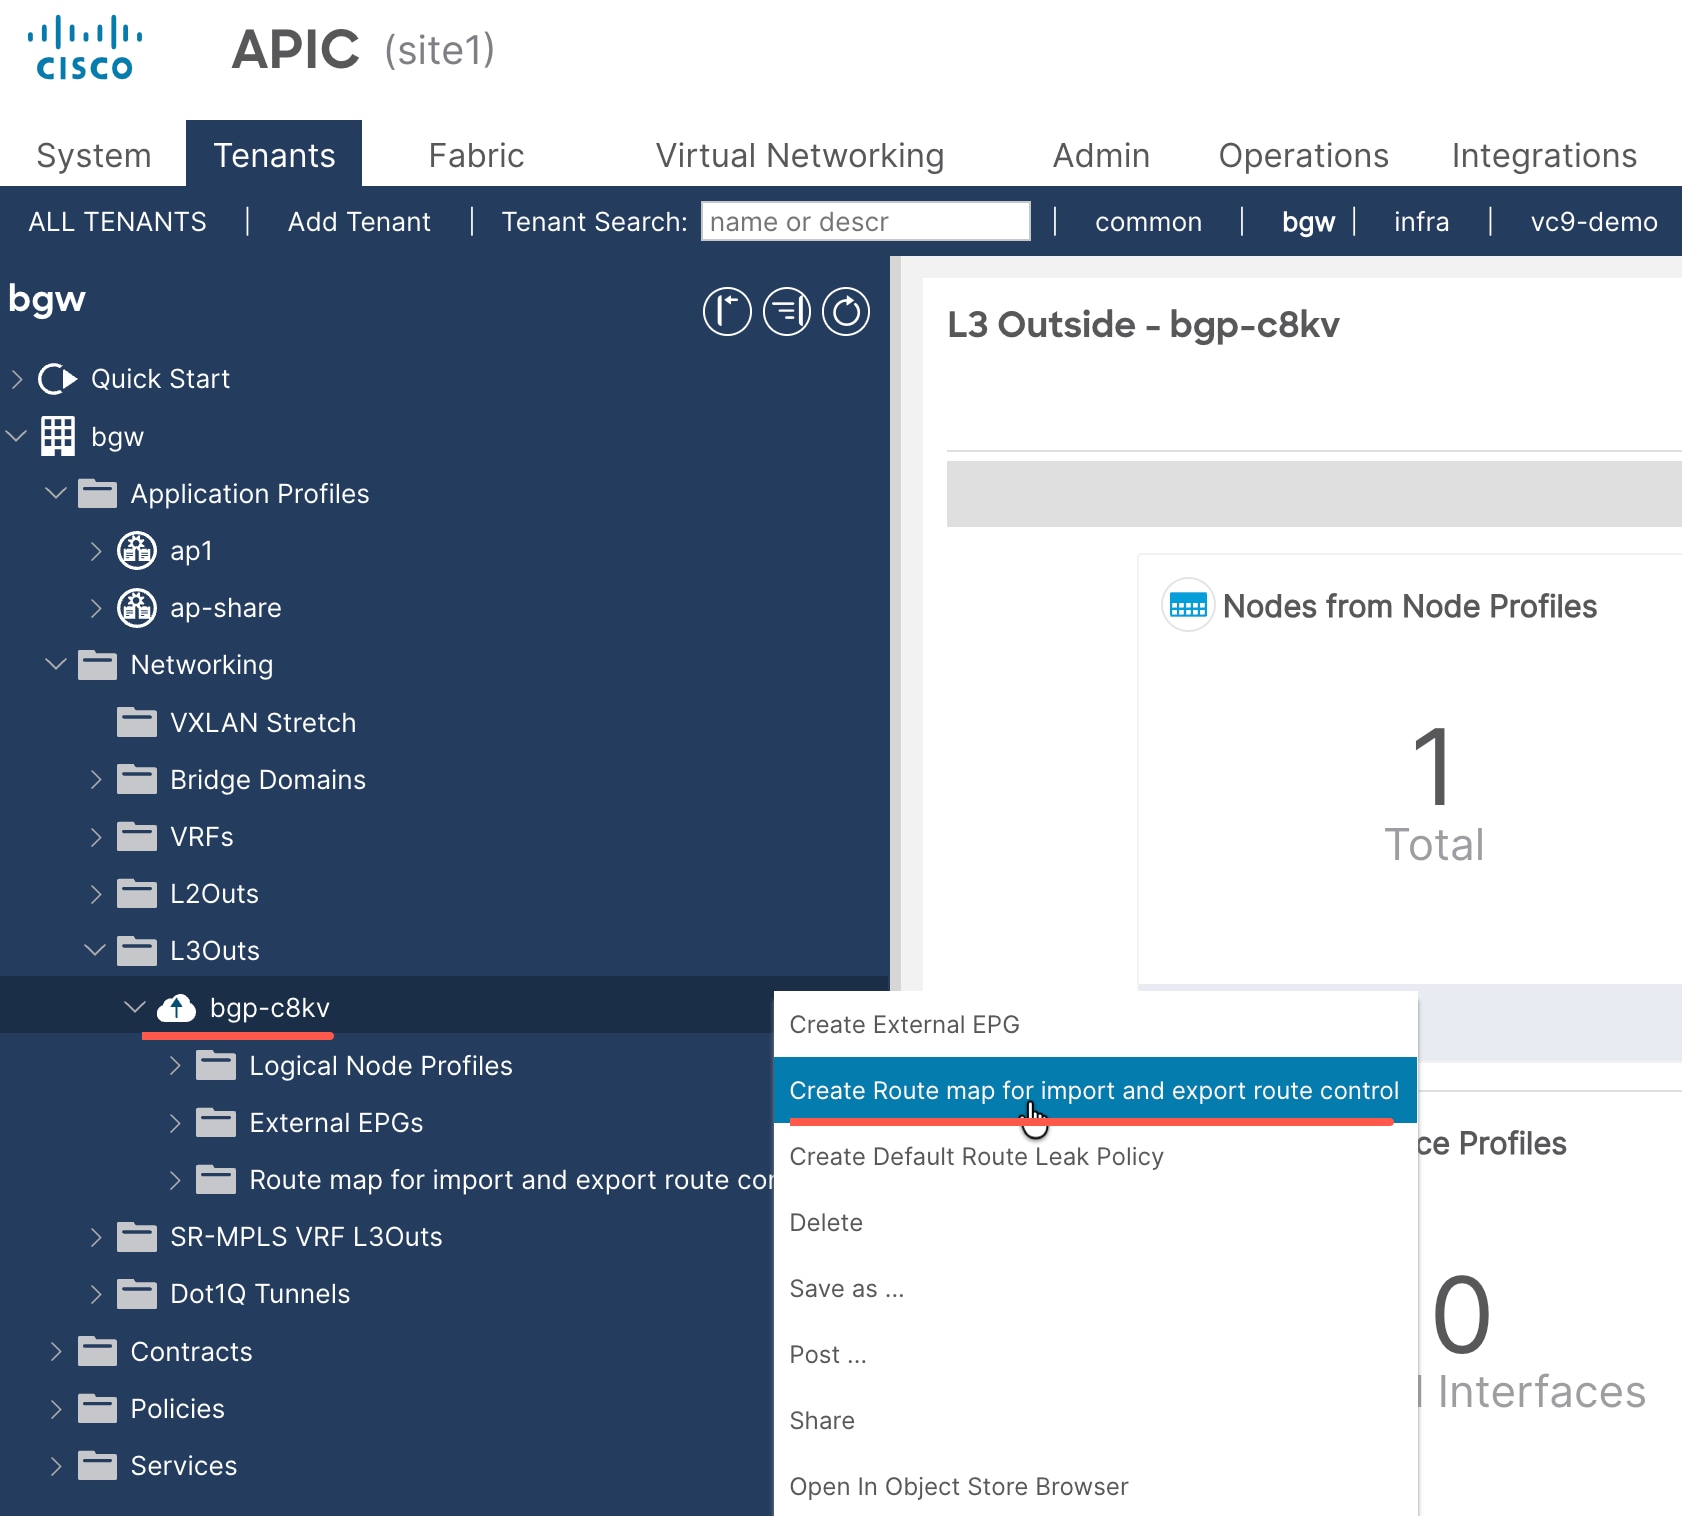
Task: Click the Cisco logo
Action: pyautogui.click(x=84, y=48)
